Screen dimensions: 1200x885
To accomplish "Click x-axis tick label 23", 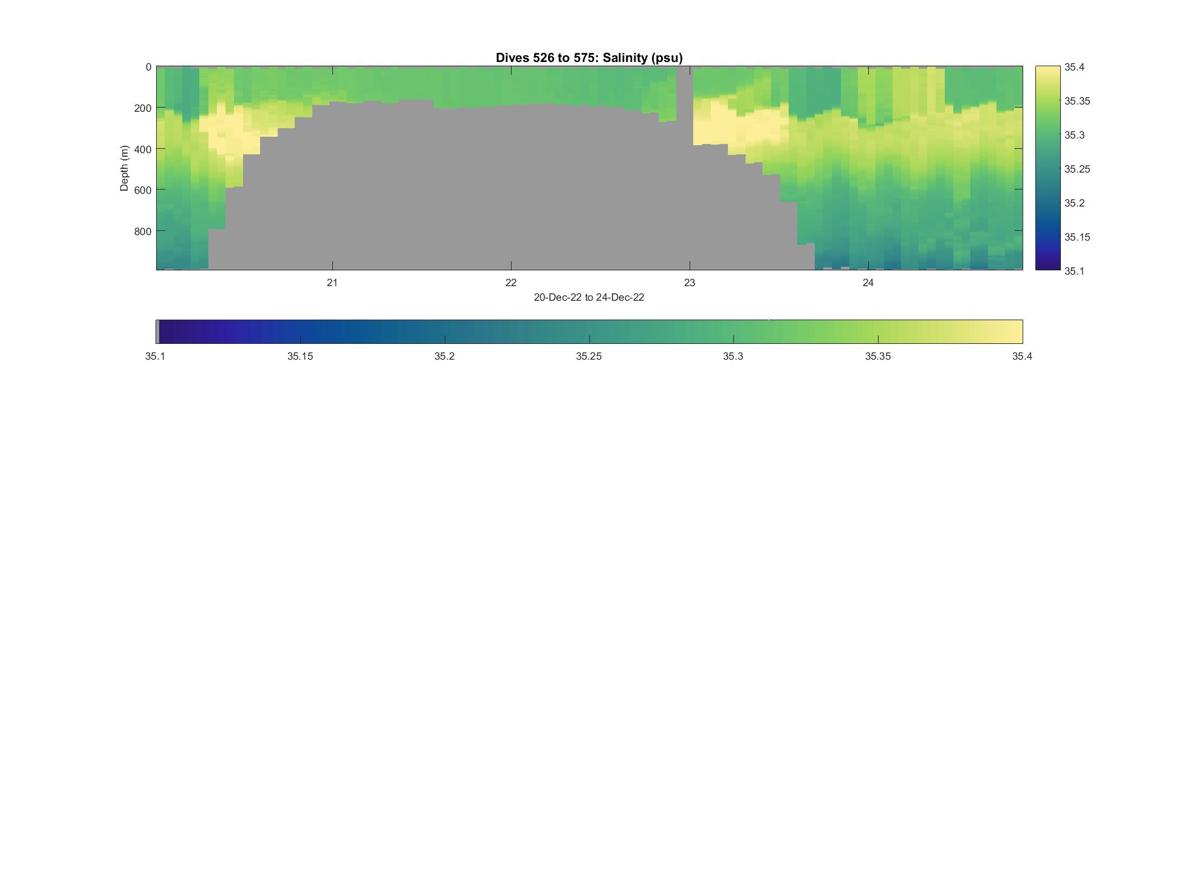I will click(689, 283).
